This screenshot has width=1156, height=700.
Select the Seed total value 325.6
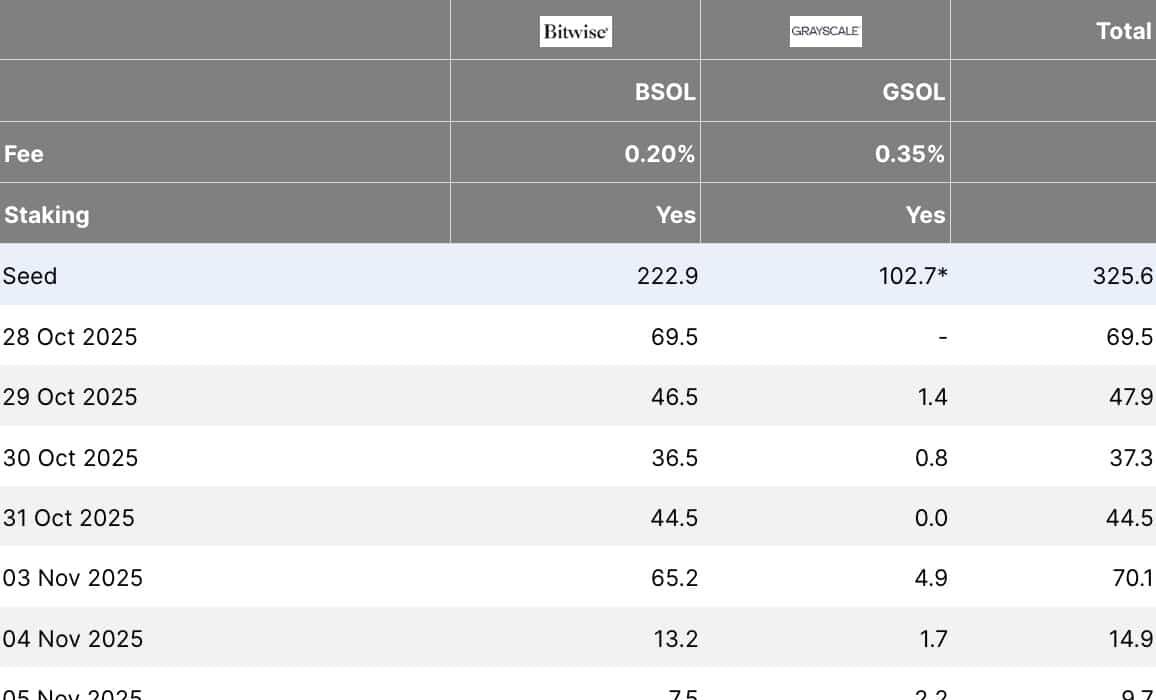coord(1123,276)
